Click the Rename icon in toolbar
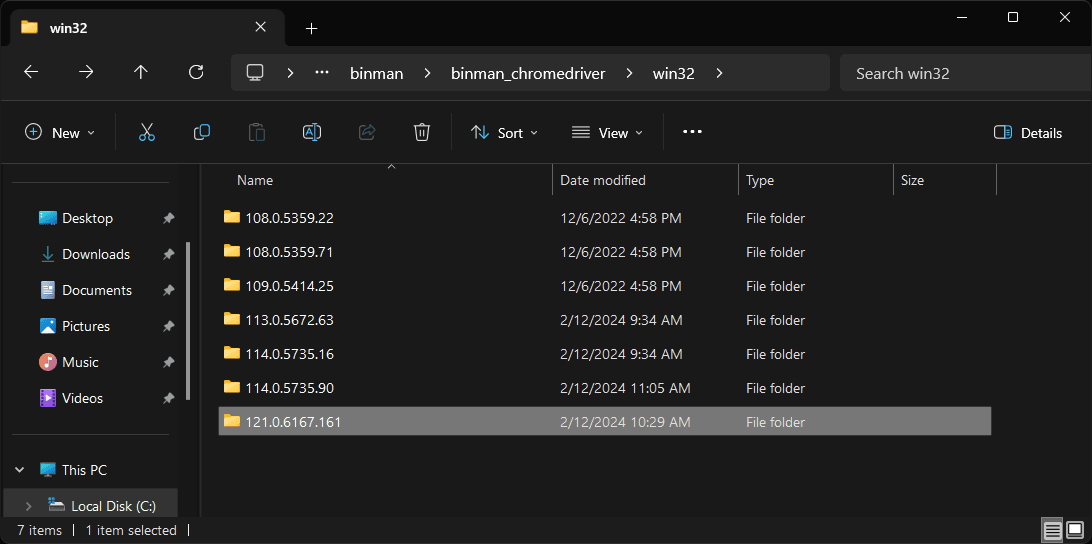Screen dimensions: 1092x544 (312, 132)
